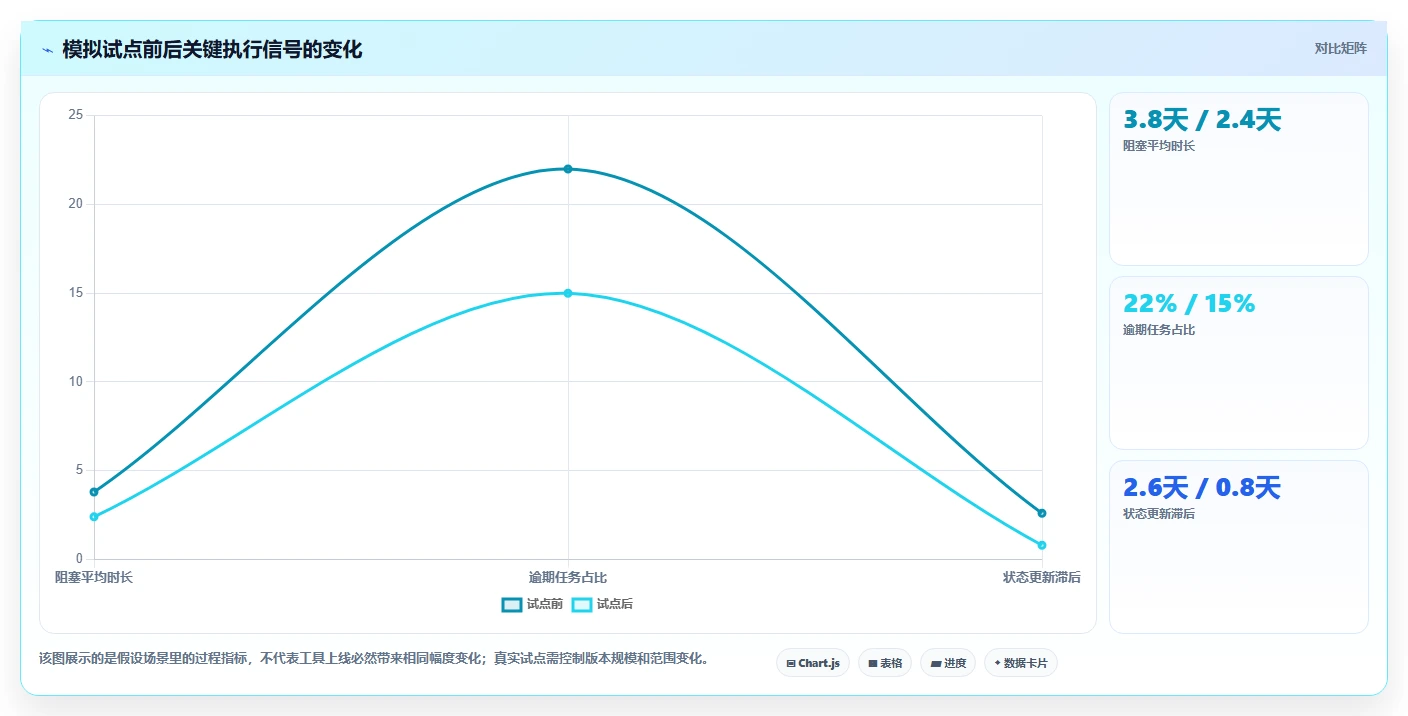Click the 数据卡片 tag button
The image size is (1408, 716).
(1021, 663)
